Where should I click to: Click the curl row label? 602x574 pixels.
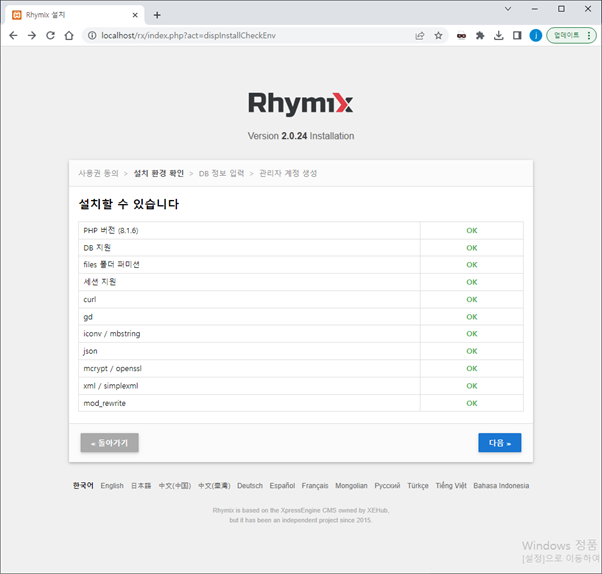[x=90, y=299]
